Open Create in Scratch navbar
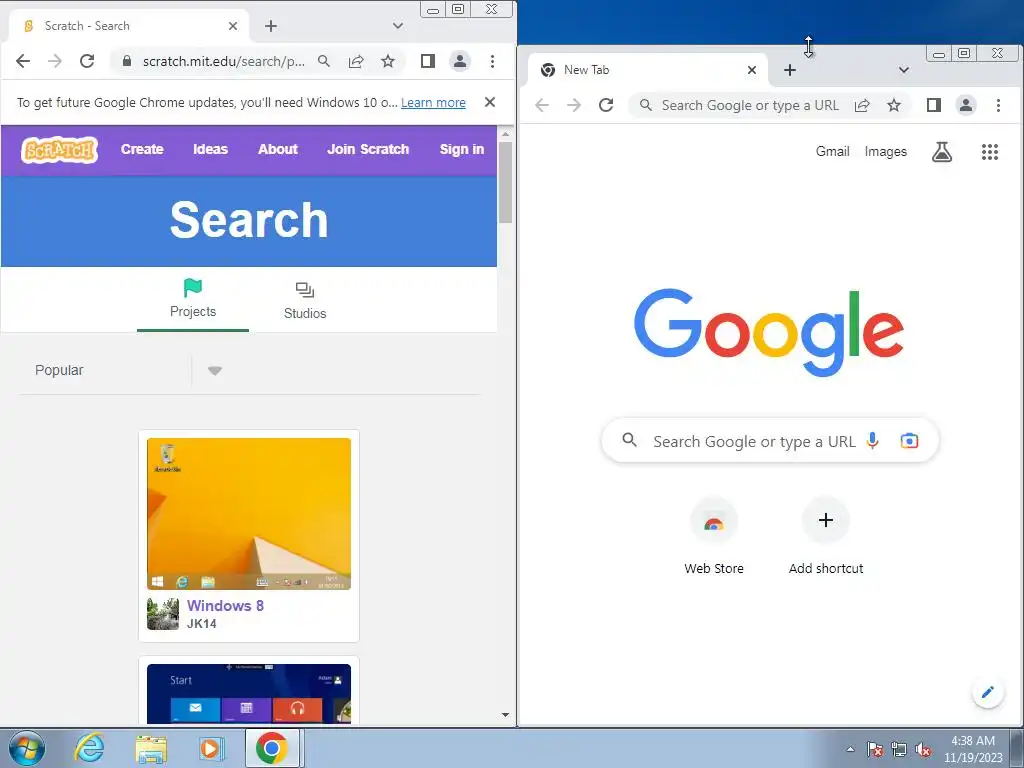 pyautogui.click(x=142, y=150)
